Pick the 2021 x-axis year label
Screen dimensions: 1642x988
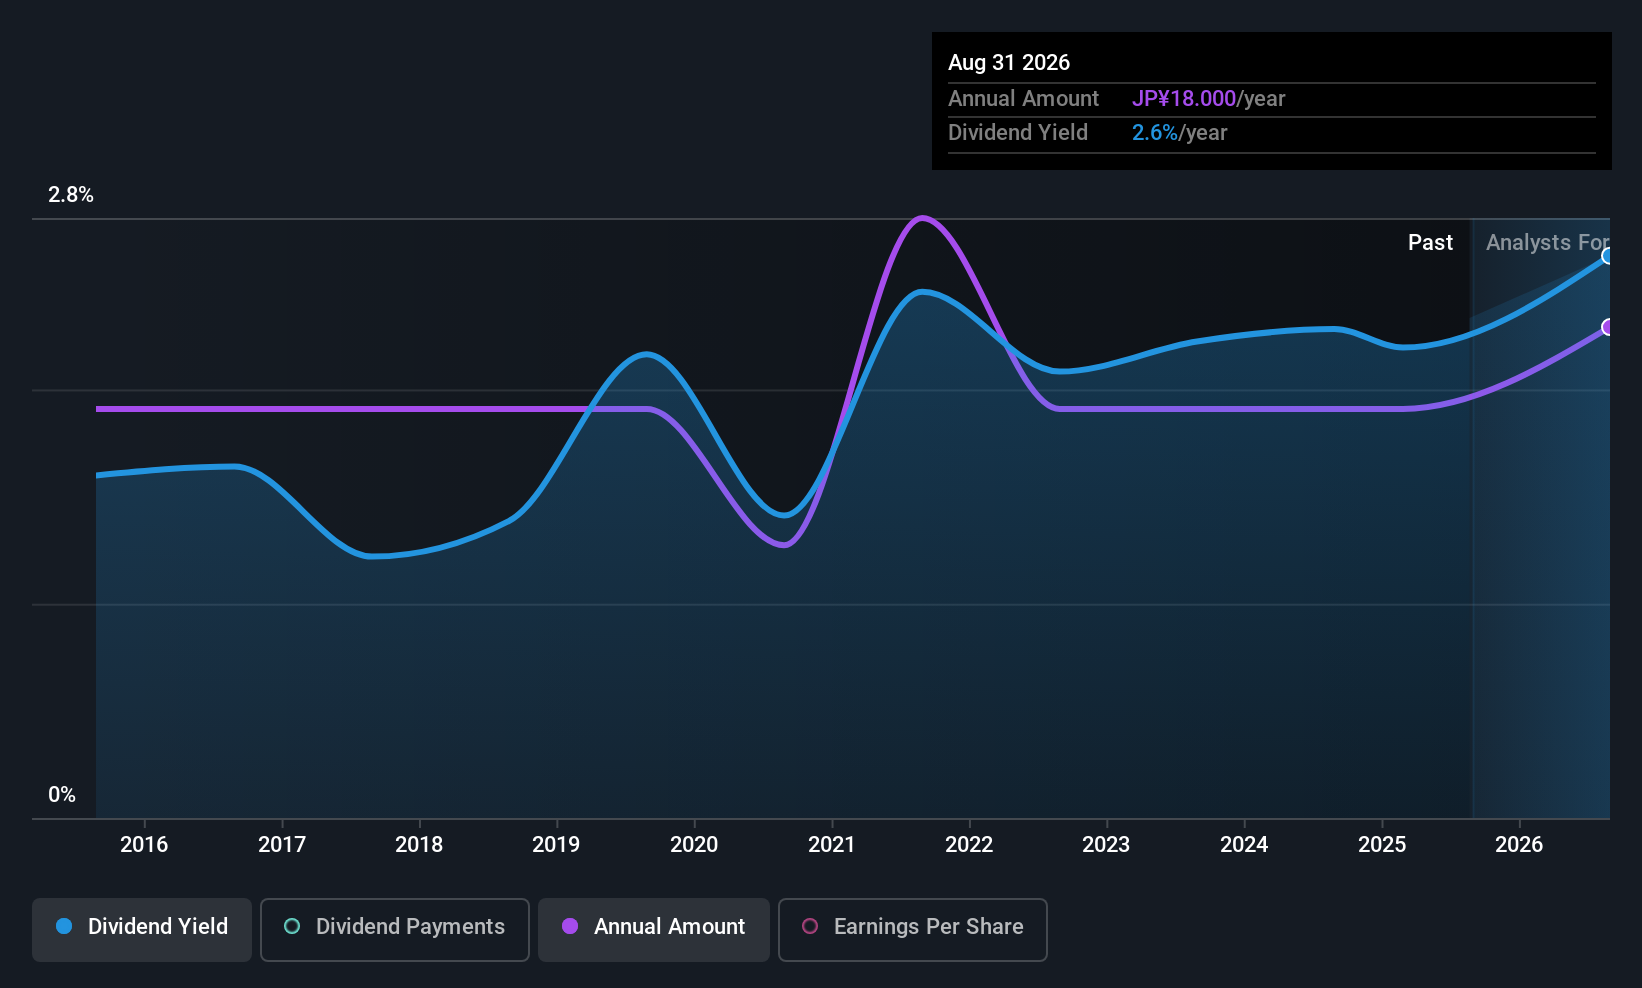click(x=831, y=844)
